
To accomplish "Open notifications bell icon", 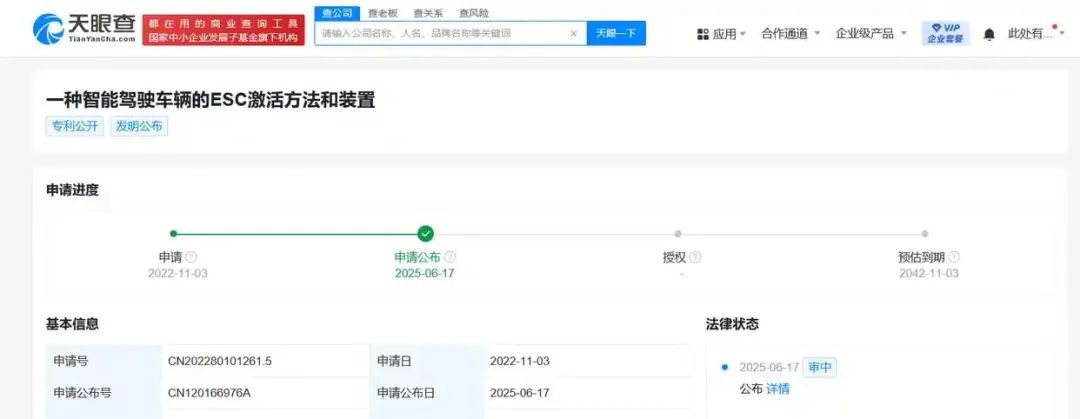I will point(989,34).
